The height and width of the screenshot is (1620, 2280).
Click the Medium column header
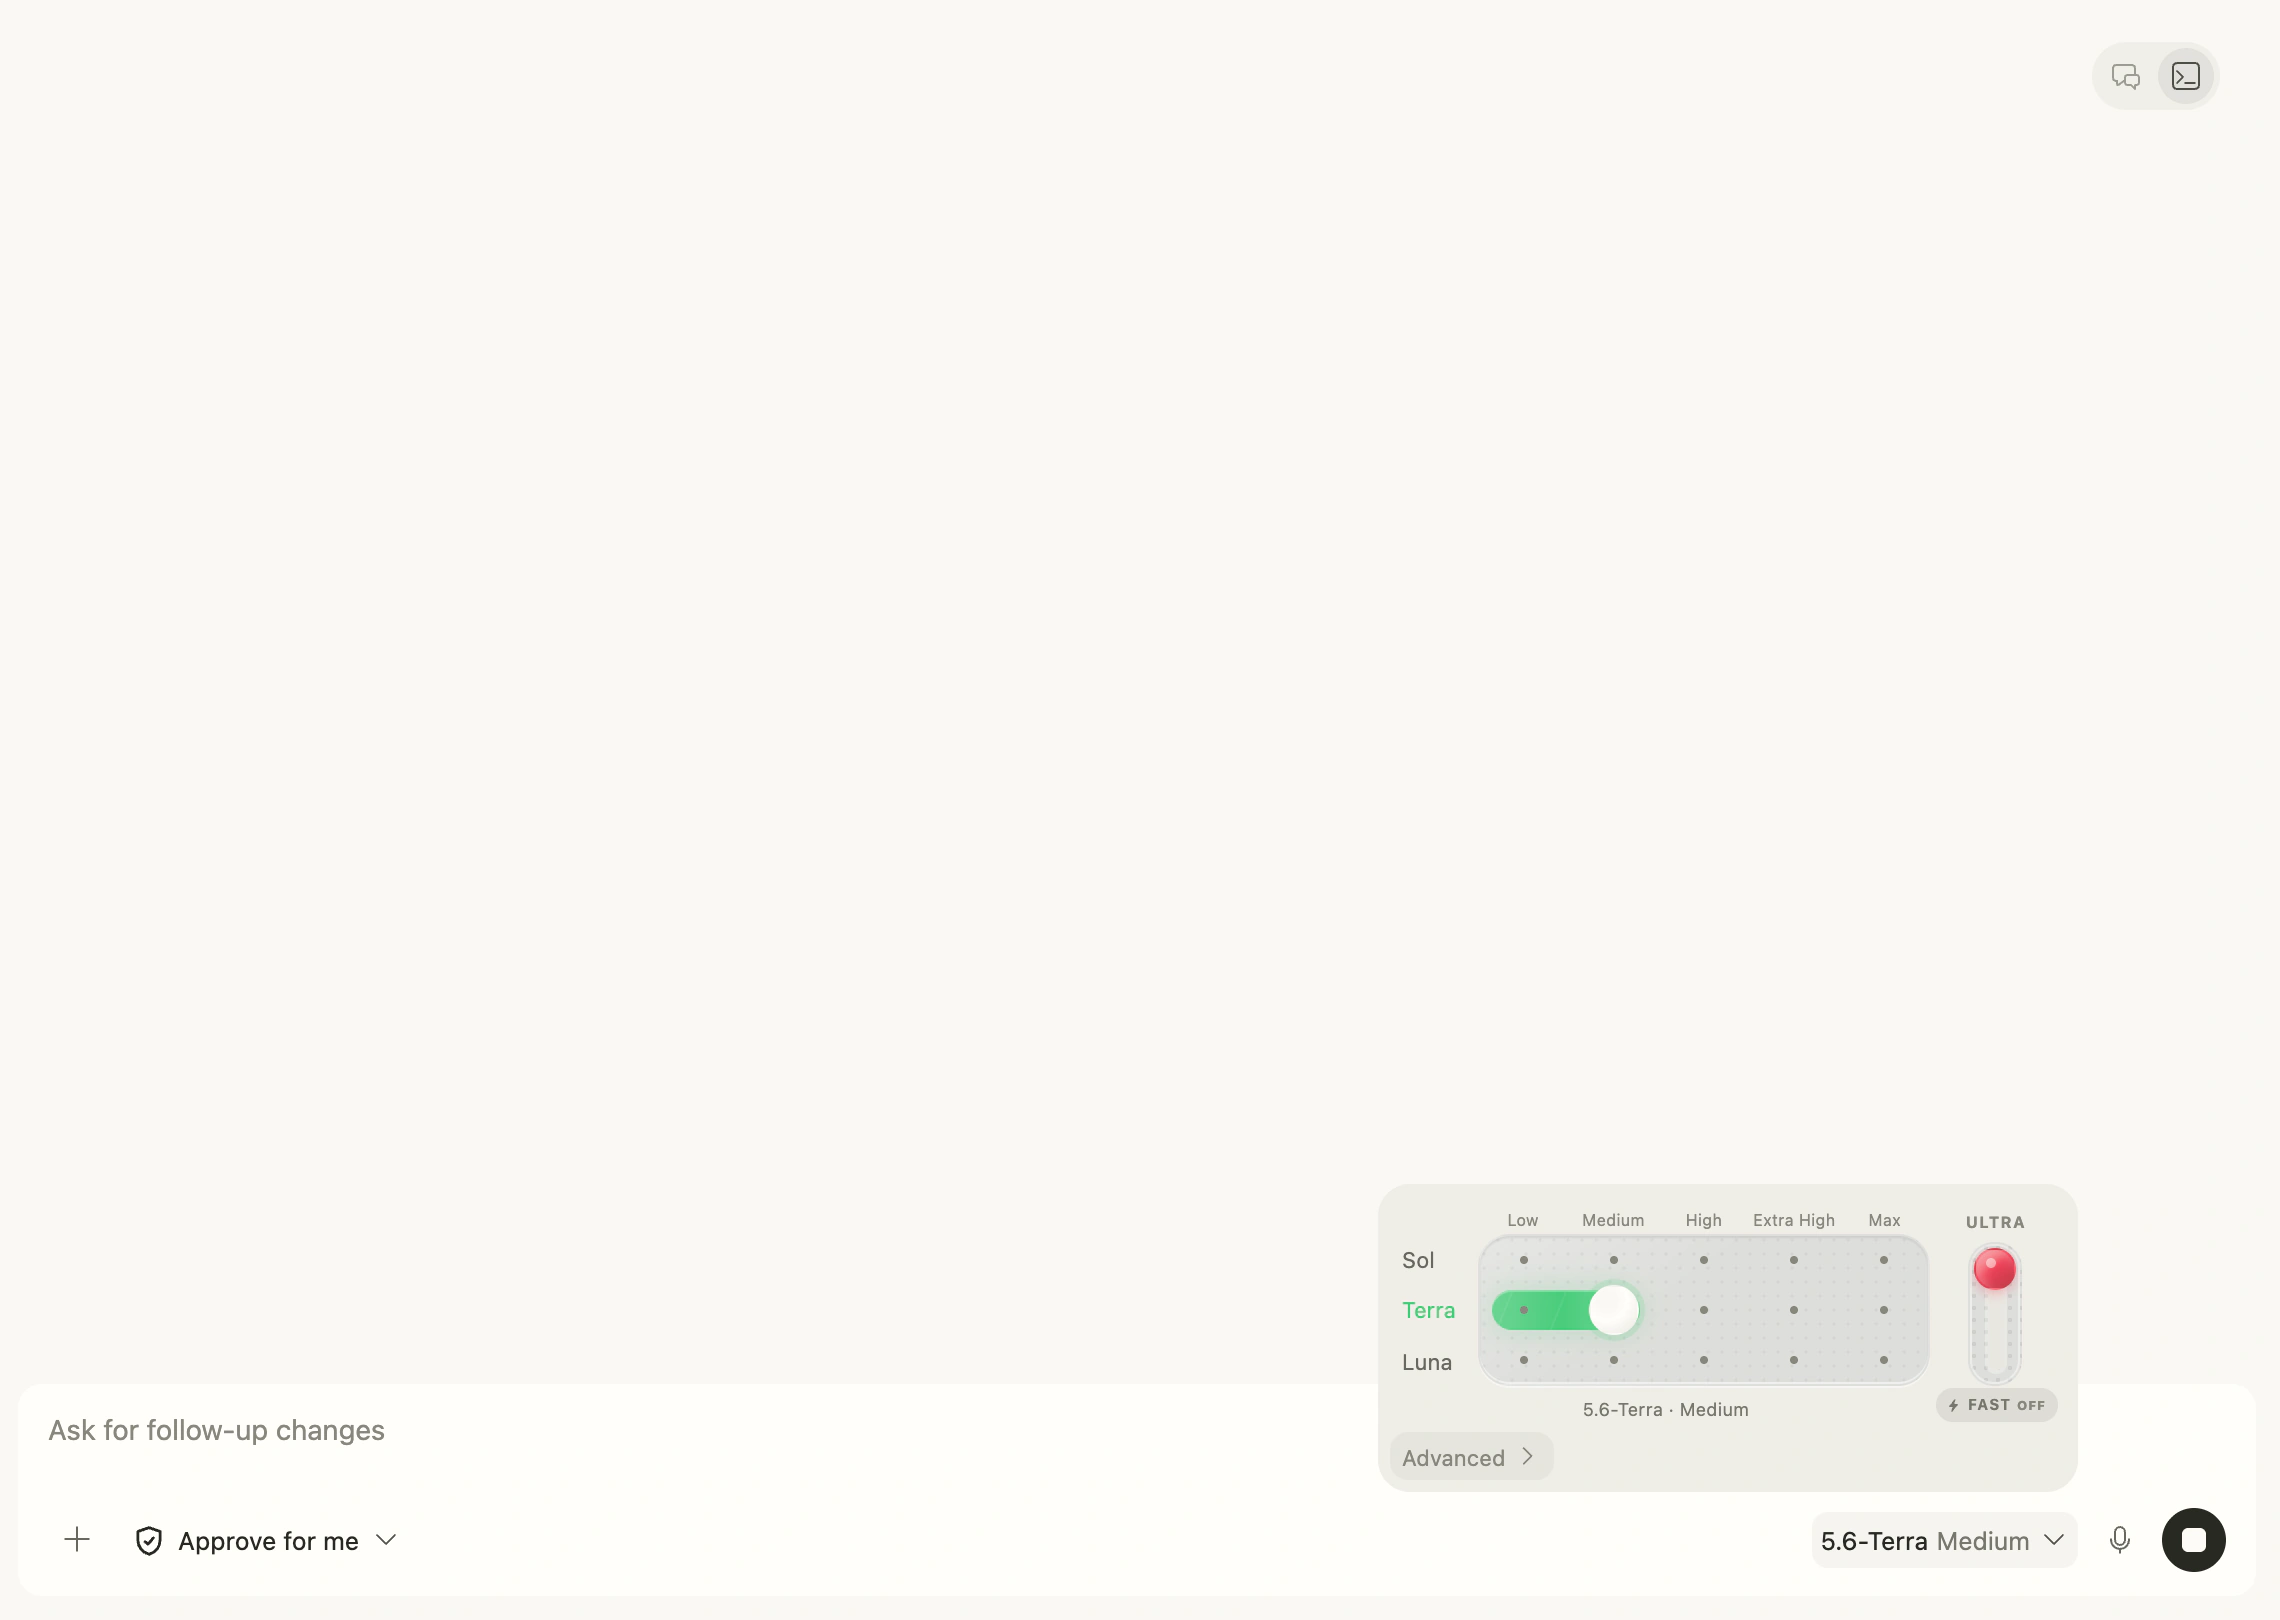pos(1613,1220)
